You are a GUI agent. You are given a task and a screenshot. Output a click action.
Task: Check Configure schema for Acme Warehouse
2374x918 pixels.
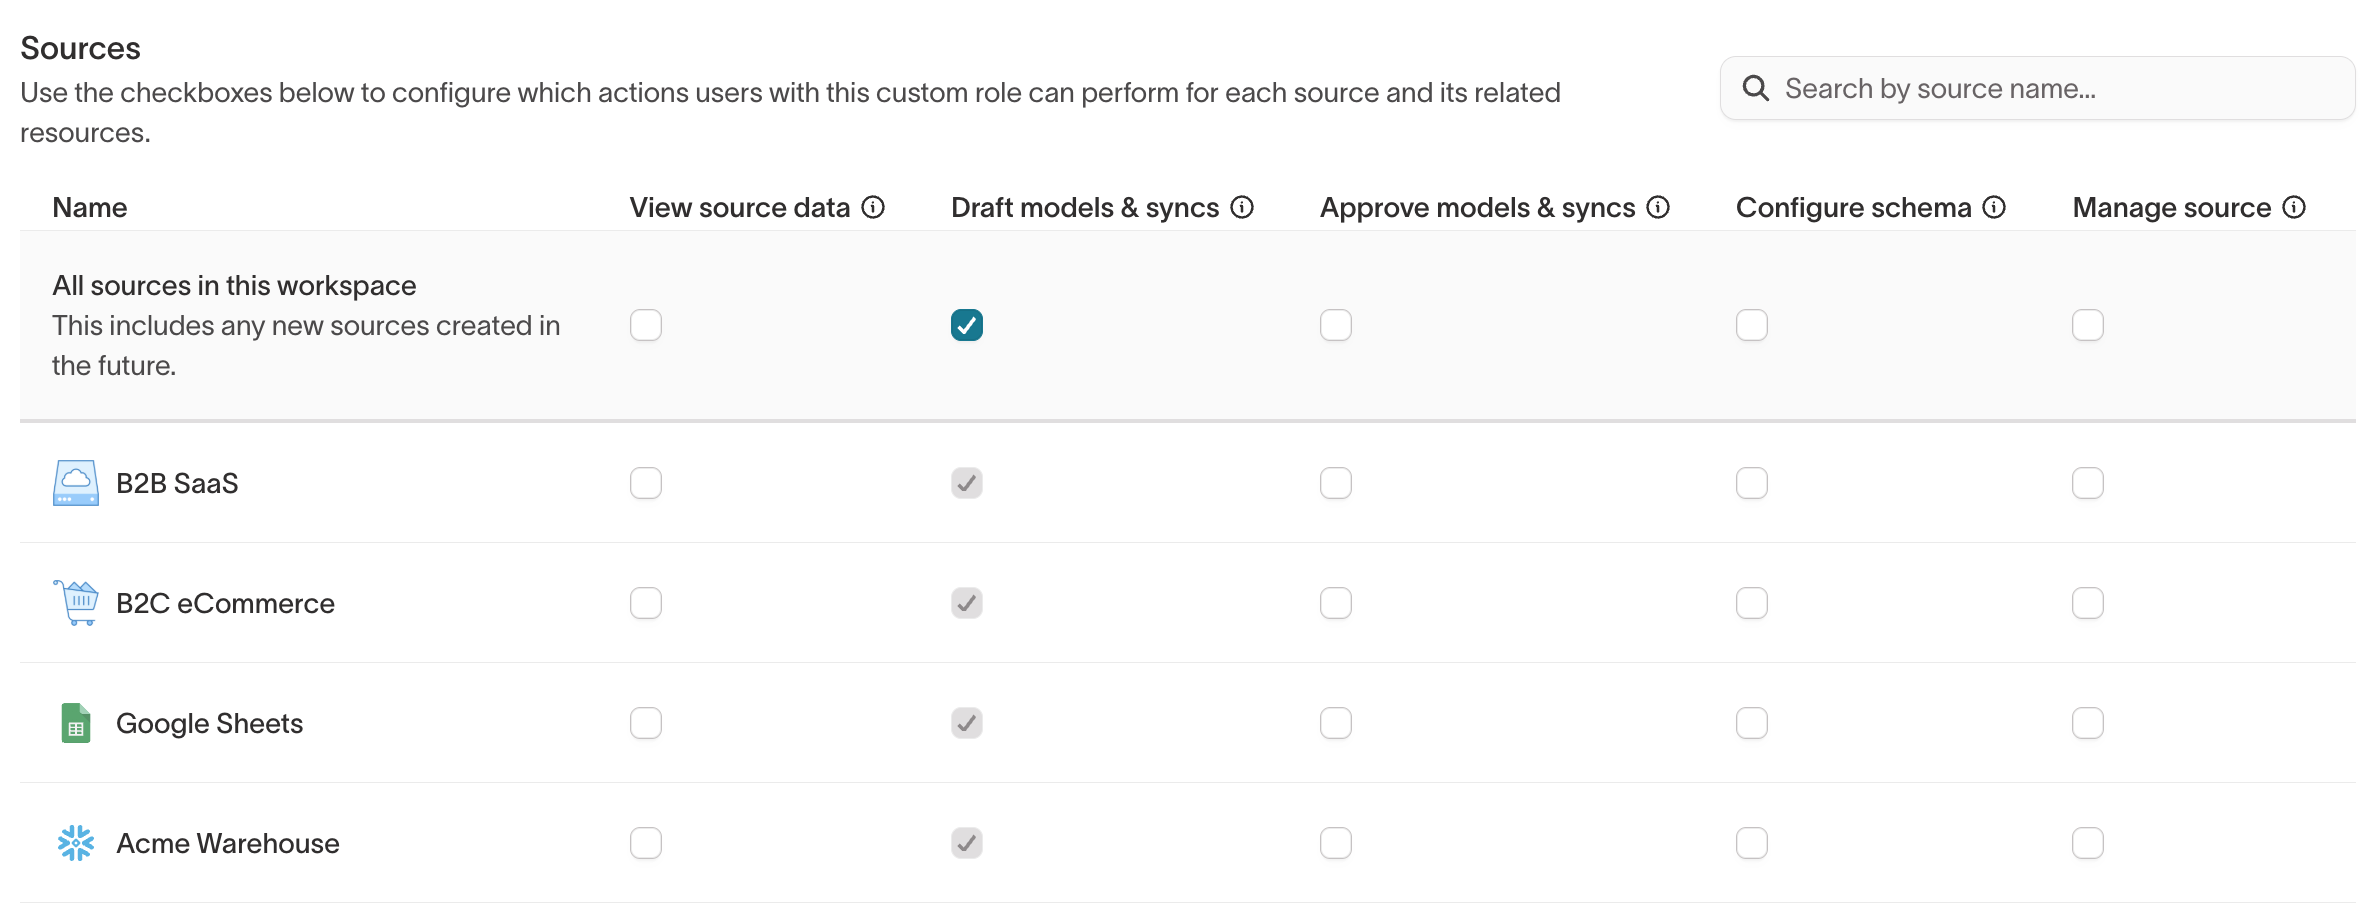pos(1752,843)
